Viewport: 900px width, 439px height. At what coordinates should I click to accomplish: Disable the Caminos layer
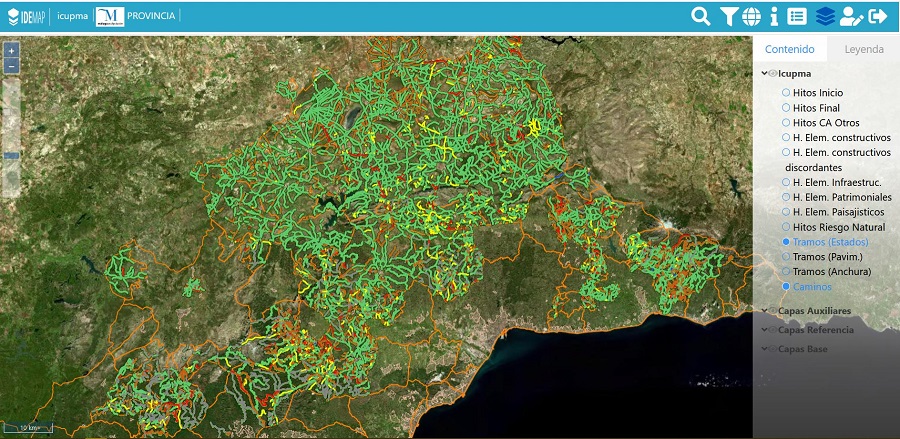pos(786,286)
